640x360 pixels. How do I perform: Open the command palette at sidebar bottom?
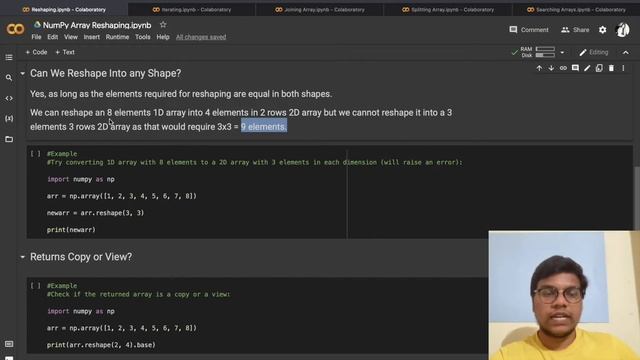tap(9, 344)
